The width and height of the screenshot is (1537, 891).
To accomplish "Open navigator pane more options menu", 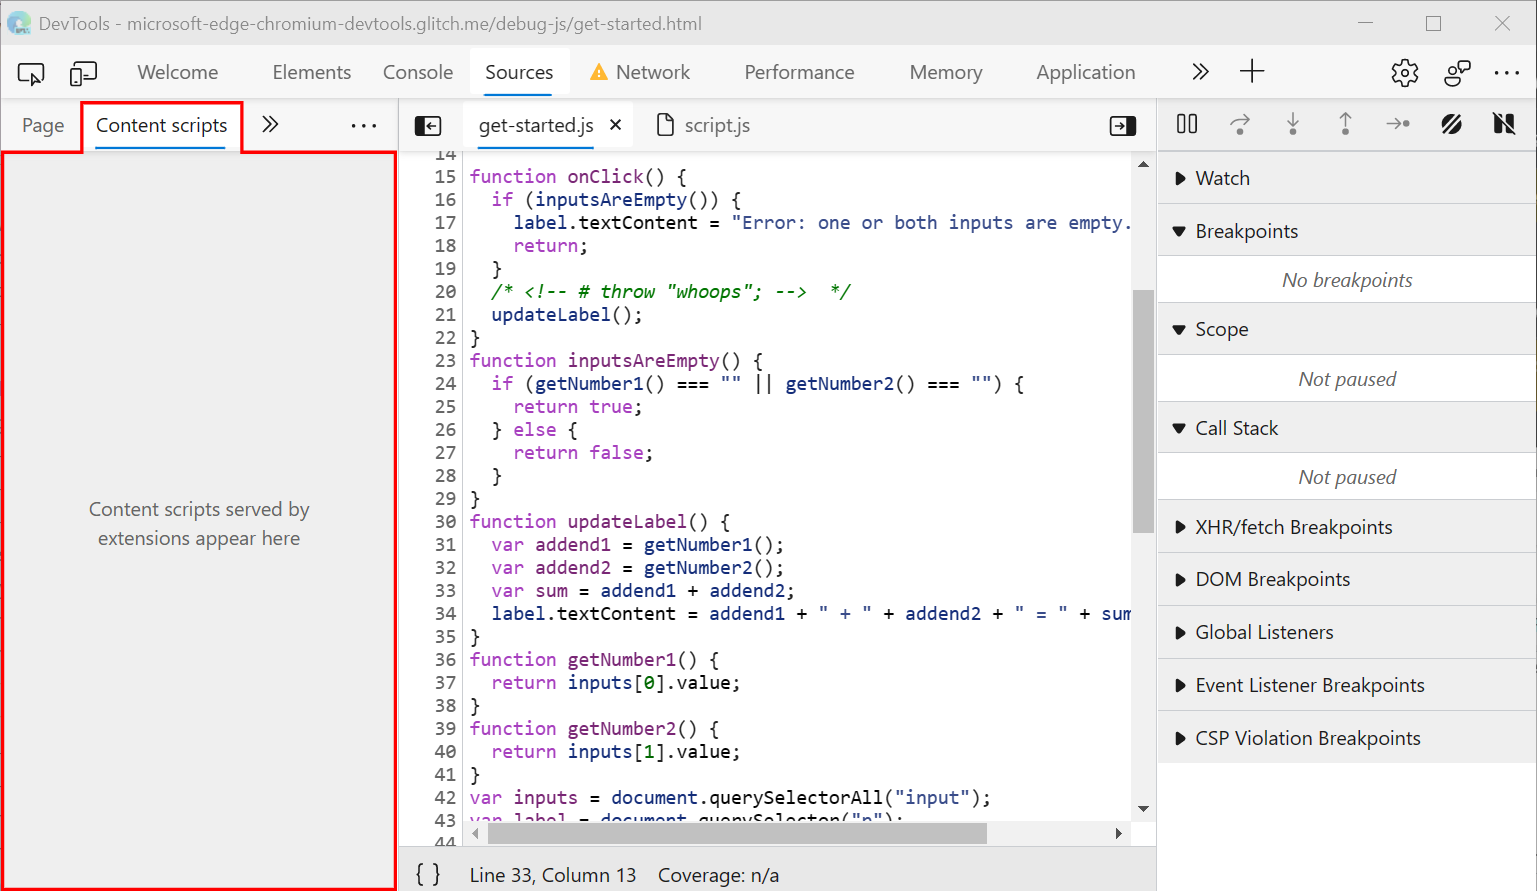I will tap(364, 126).
